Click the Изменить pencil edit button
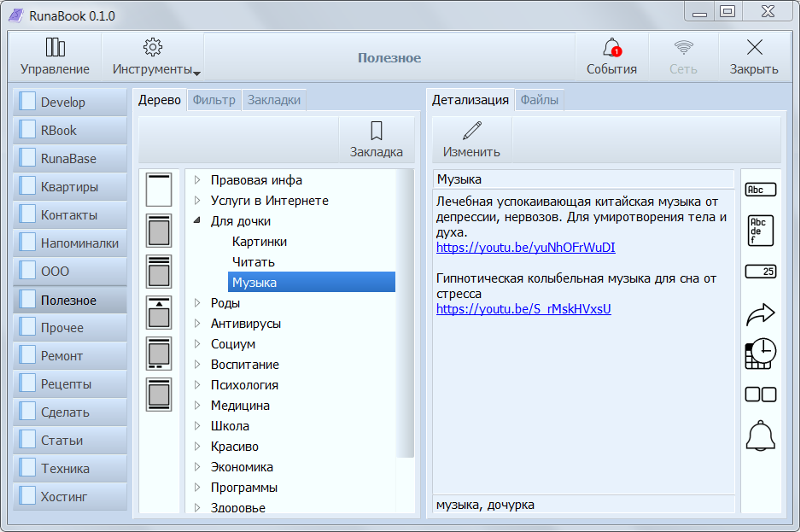This screenshot has height=532, width=800. pos(472,140)
